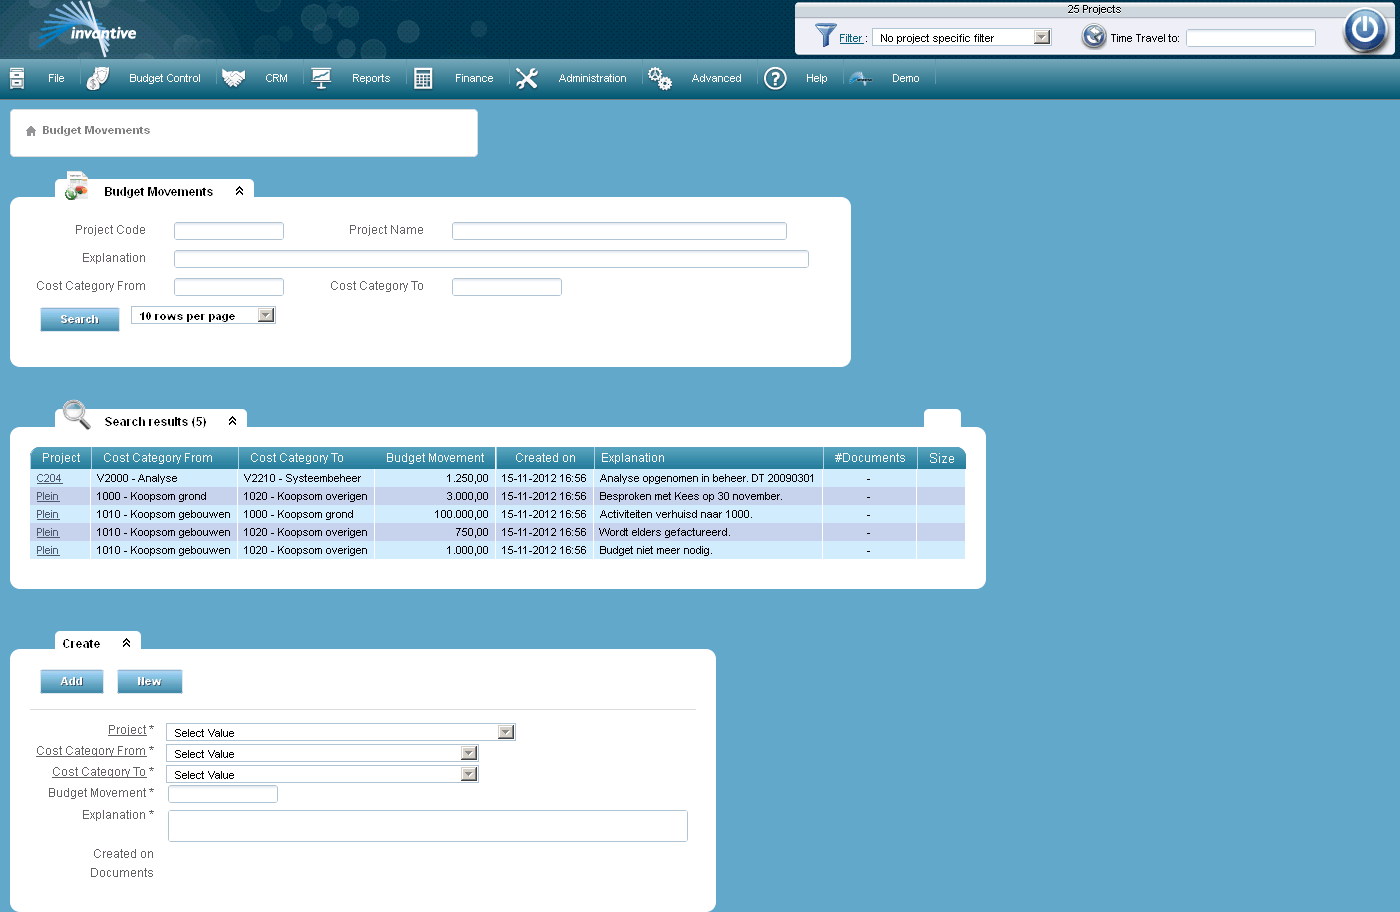This screenshot has width=1400, height=912.
Task: Click the Time Travel to input field
Action: (1251, 38)
